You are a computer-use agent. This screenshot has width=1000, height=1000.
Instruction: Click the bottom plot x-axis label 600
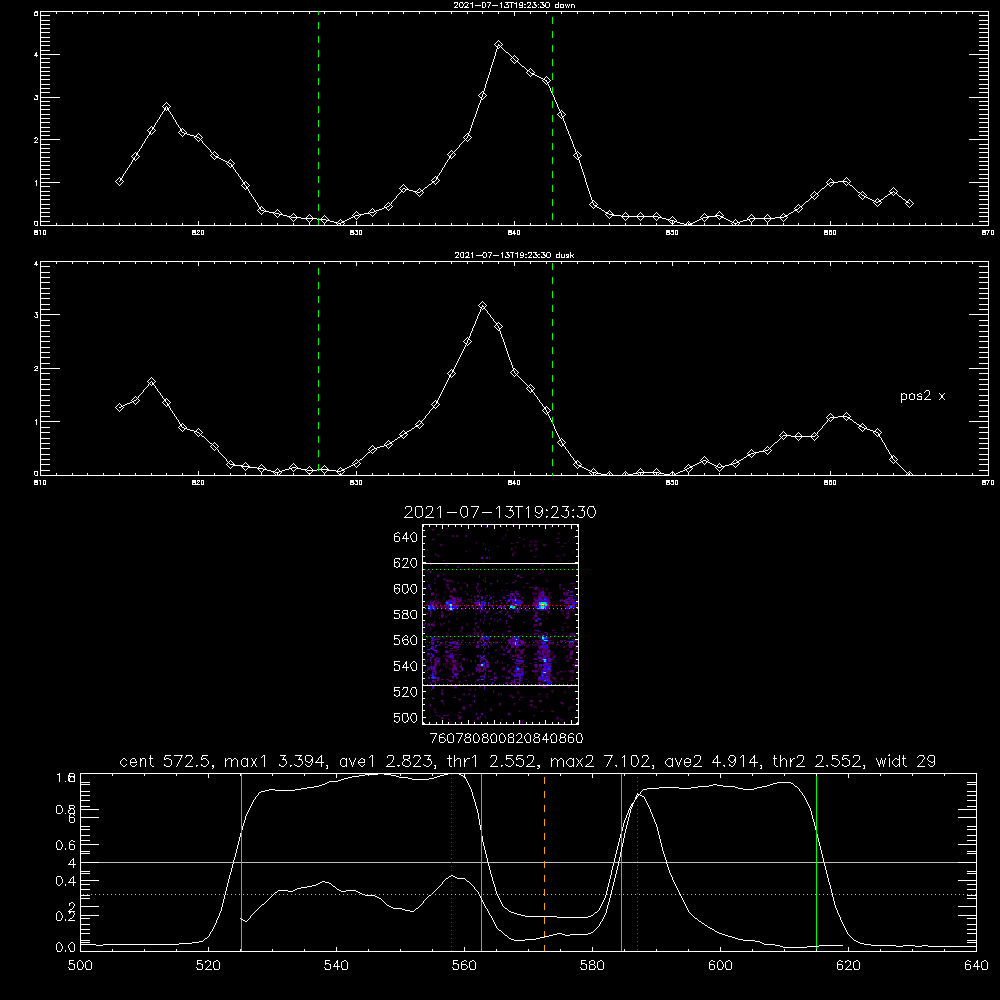point(720,966)
